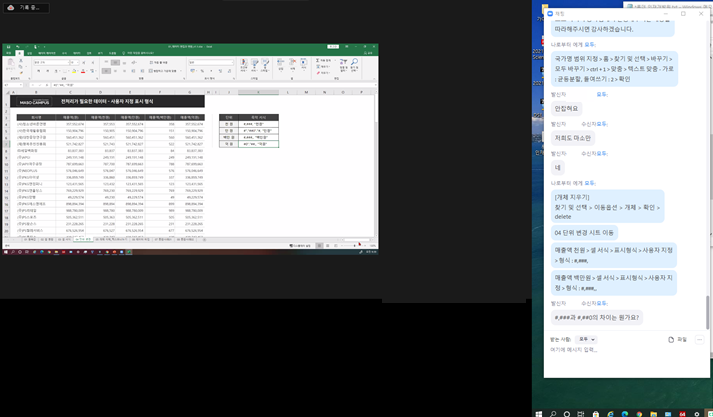Open the 받는 사람 recipient dropdown 모두
The image size is (713, 417).
(586, 339)
